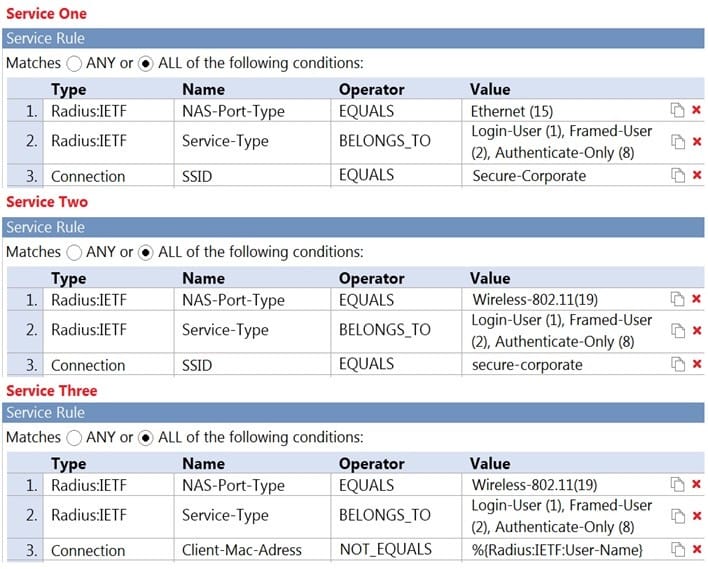The width and height of the screenshot is (708, 569).
Task: Select ALL matching for Service Two
Action: [146, 252]
